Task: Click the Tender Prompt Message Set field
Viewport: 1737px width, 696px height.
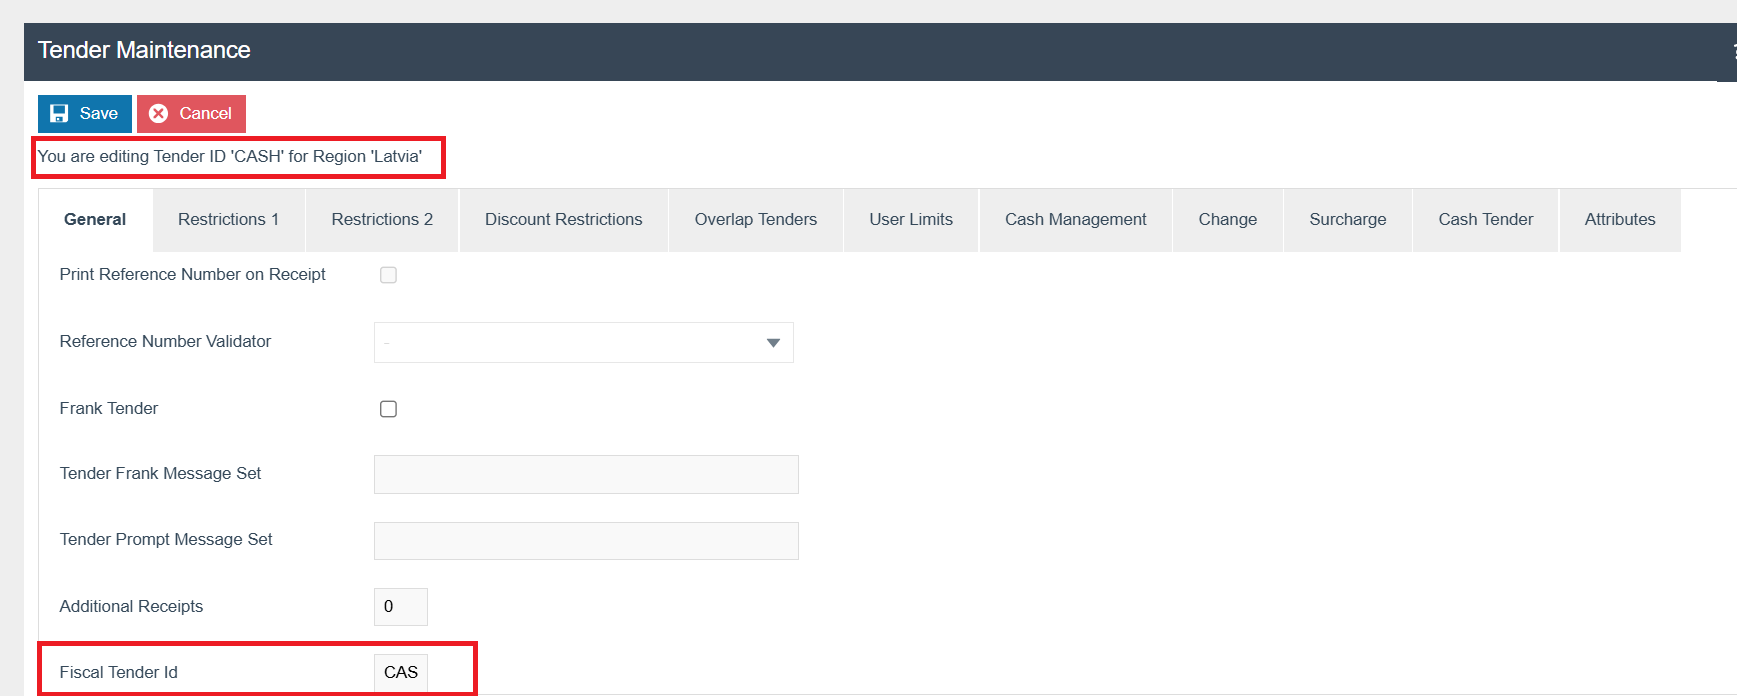Action: (586, 541)
